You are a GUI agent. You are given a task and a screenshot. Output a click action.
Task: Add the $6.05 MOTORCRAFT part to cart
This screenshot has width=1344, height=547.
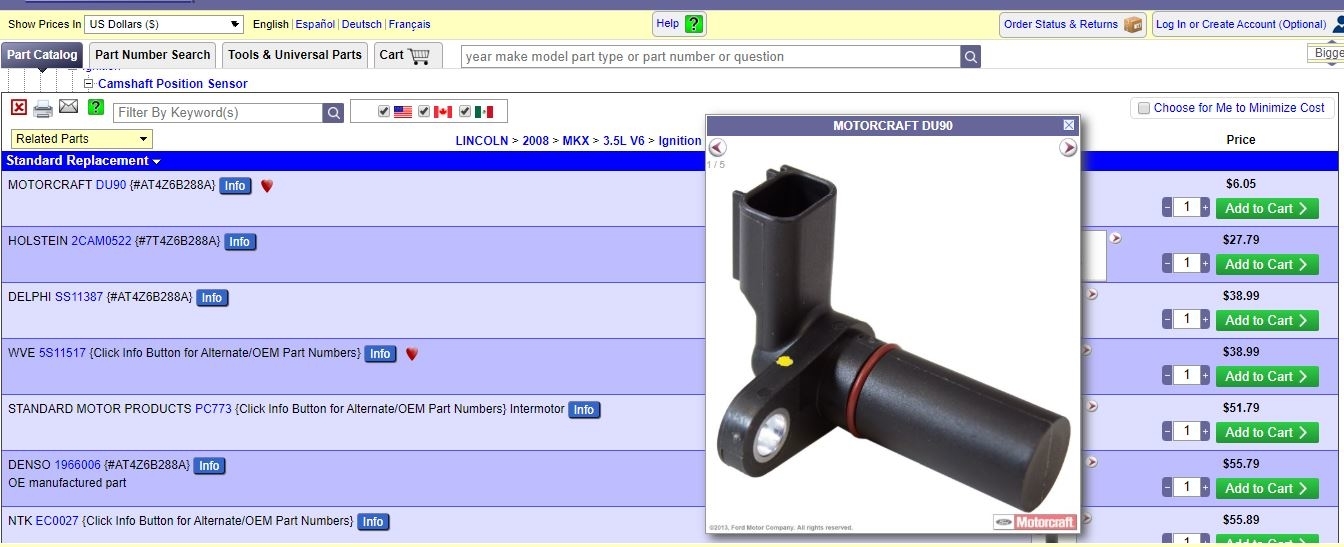1267,208
